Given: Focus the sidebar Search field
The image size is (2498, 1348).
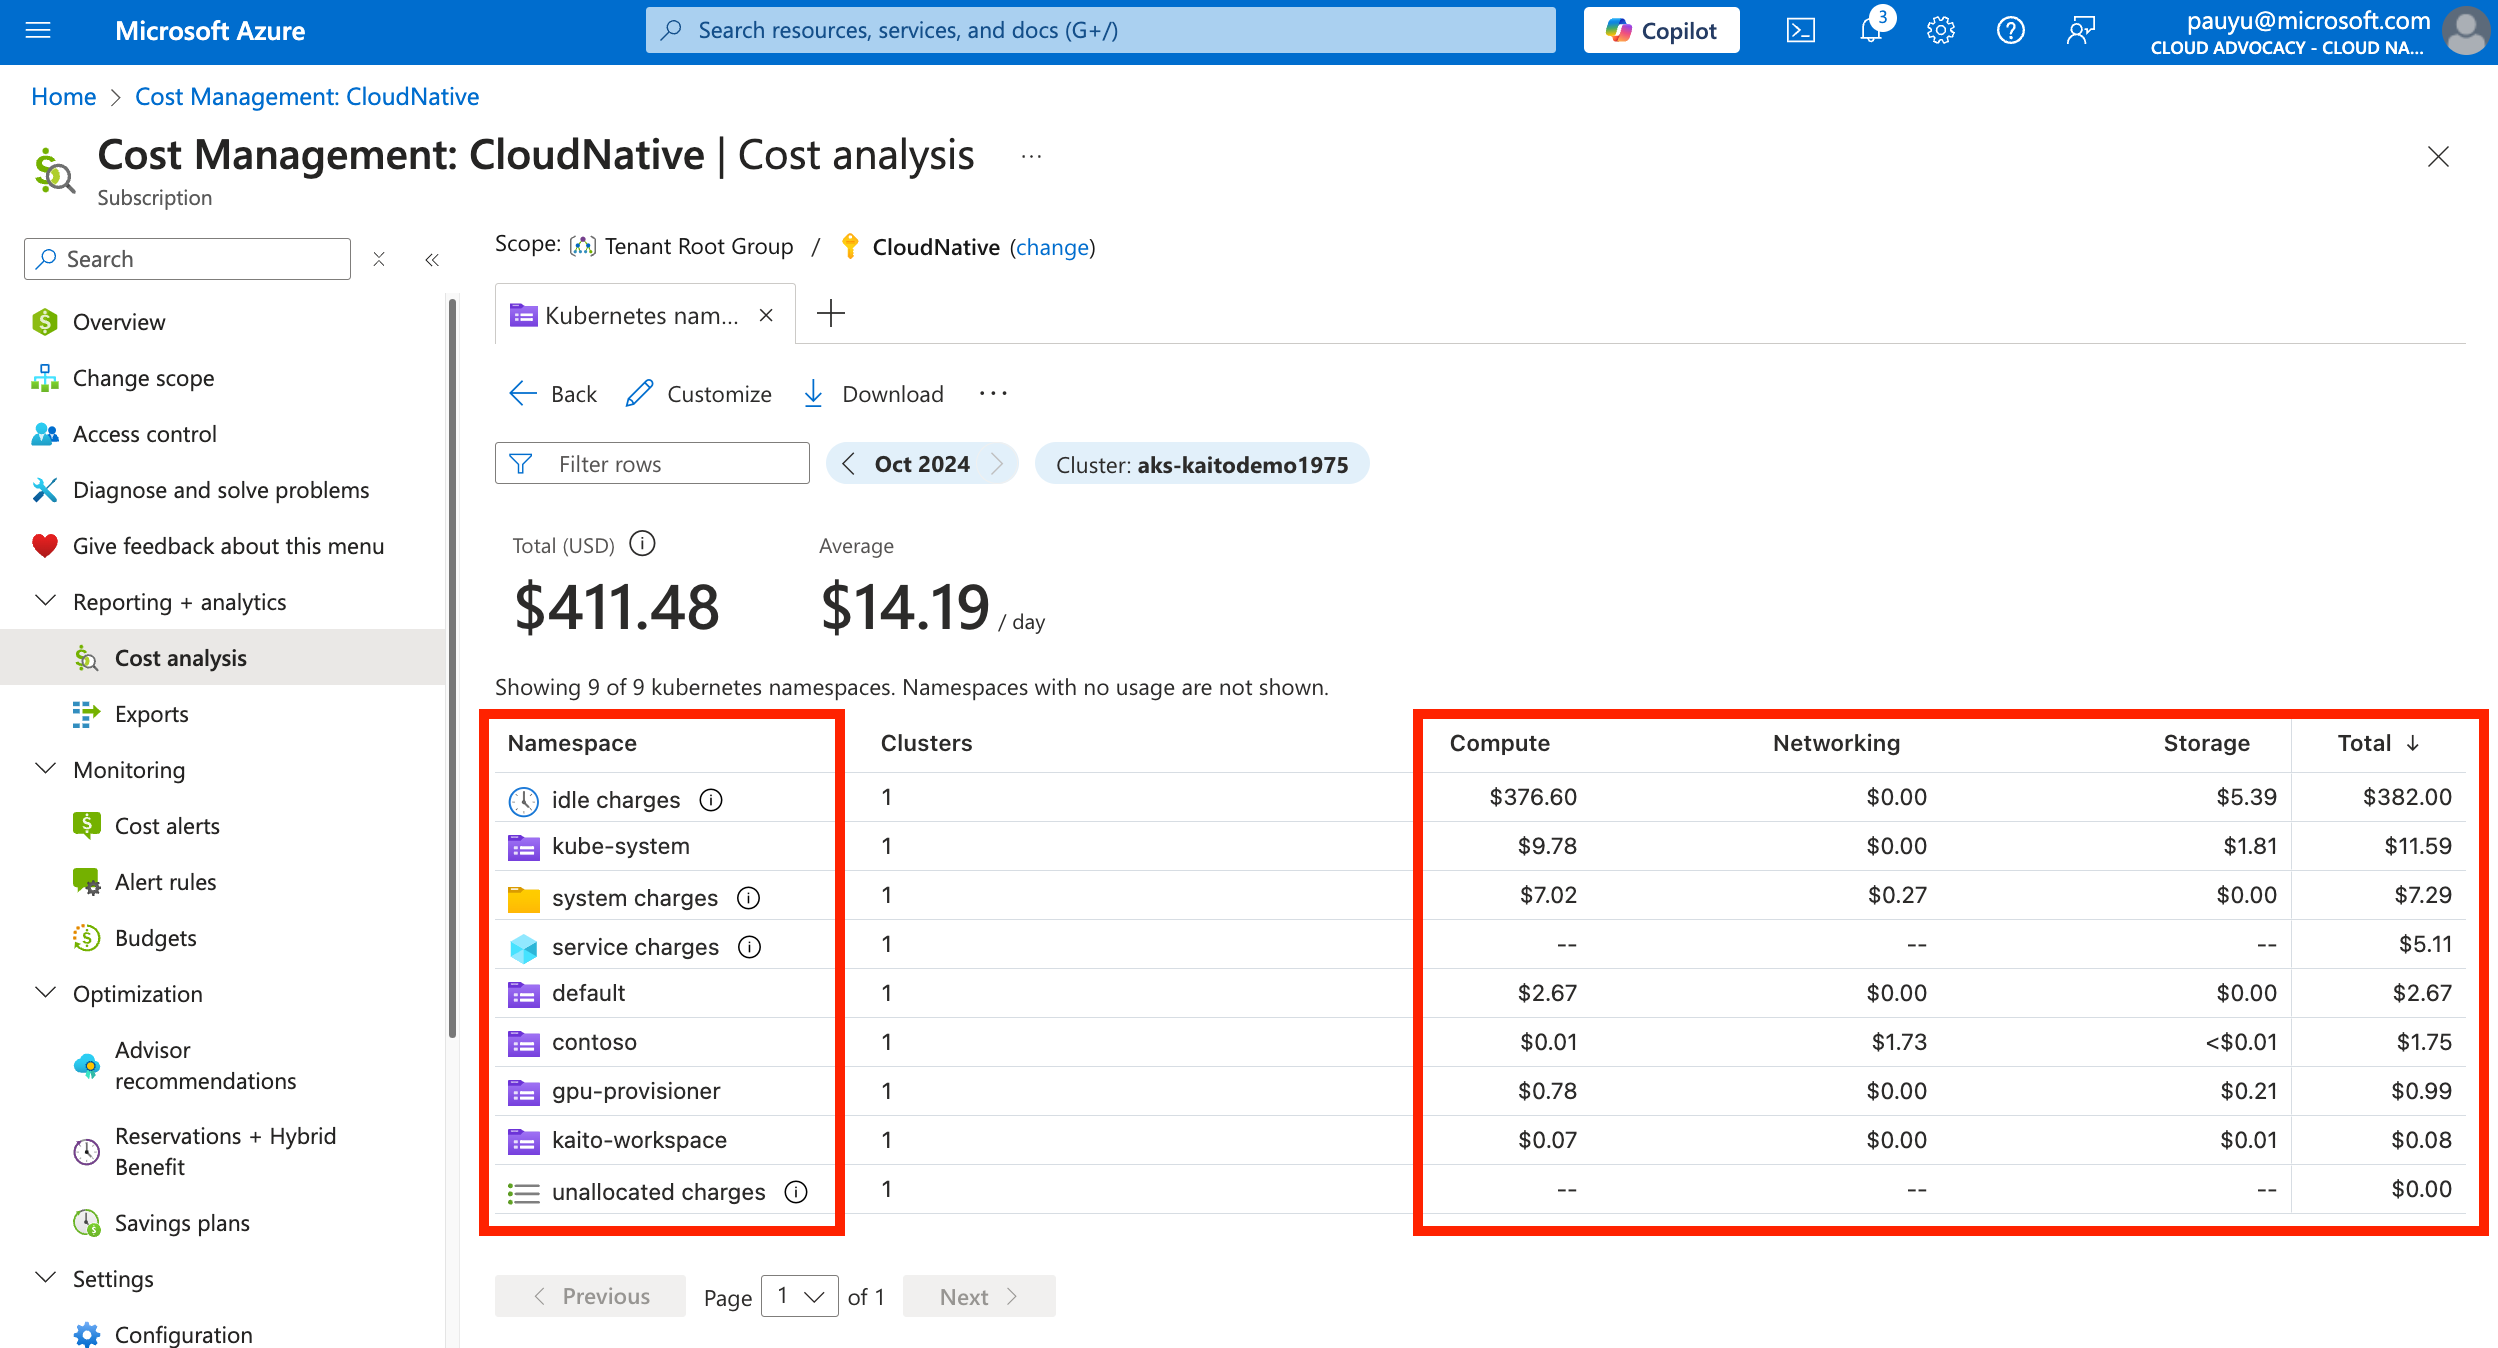Looking at the screenshot, I should pyautogui.click(x=187, y=259).
